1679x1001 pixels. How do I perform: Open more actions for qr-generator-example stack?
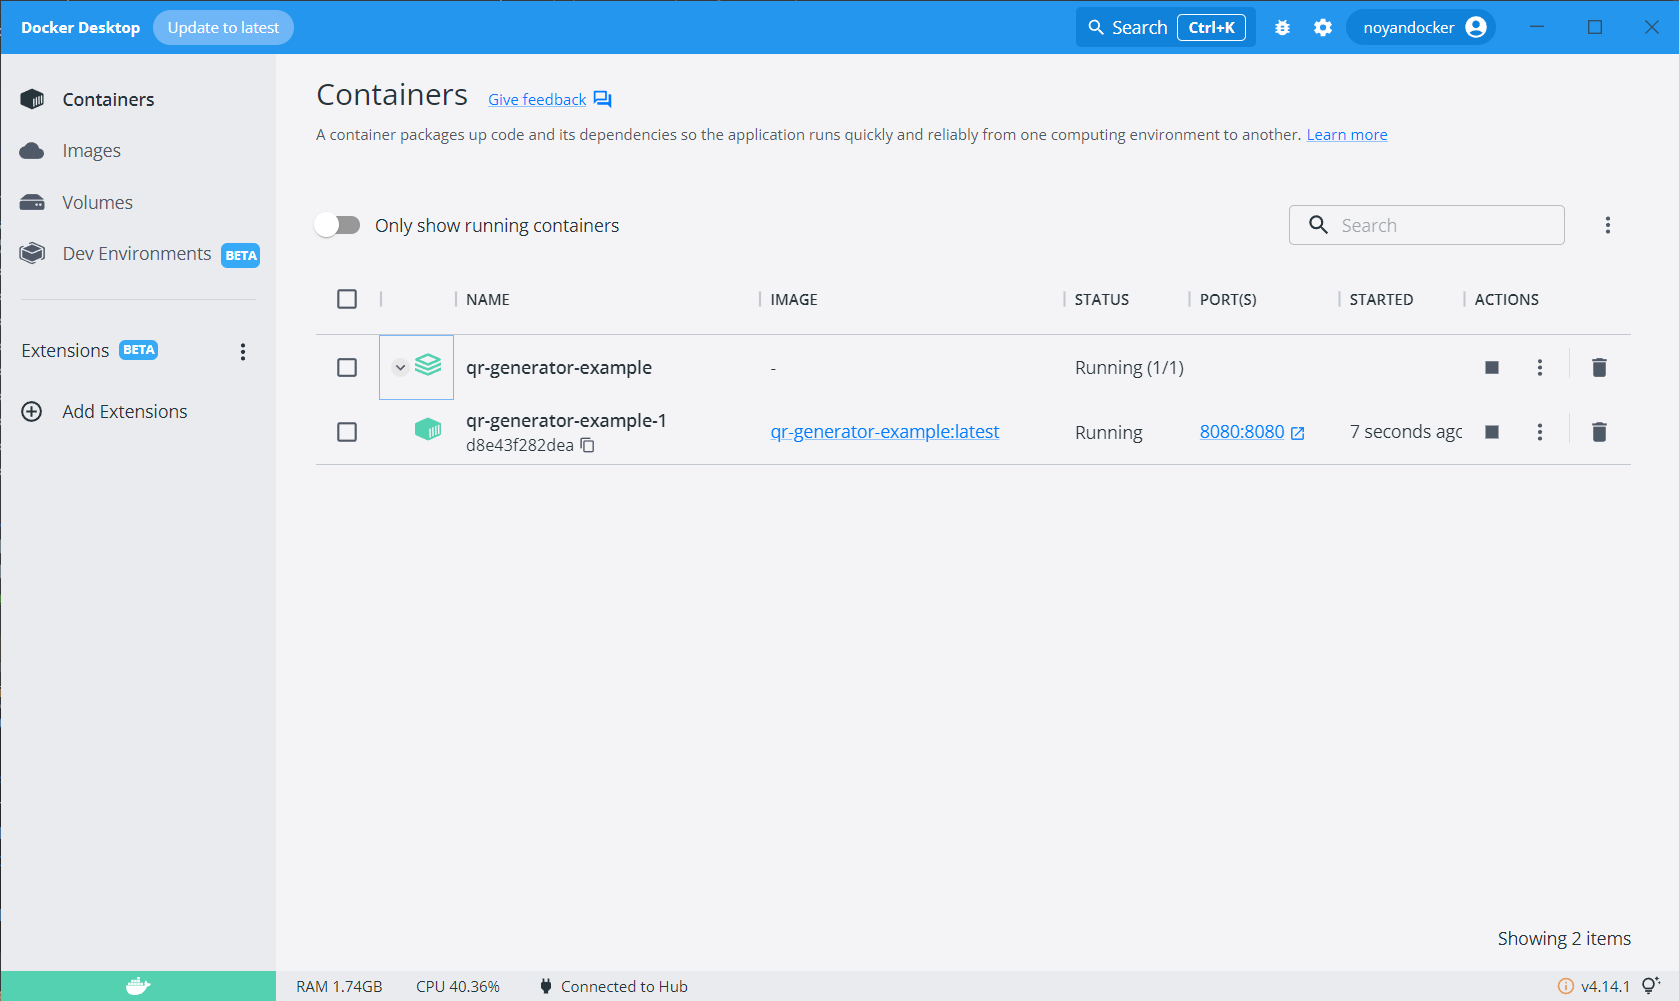[1540, 368]
